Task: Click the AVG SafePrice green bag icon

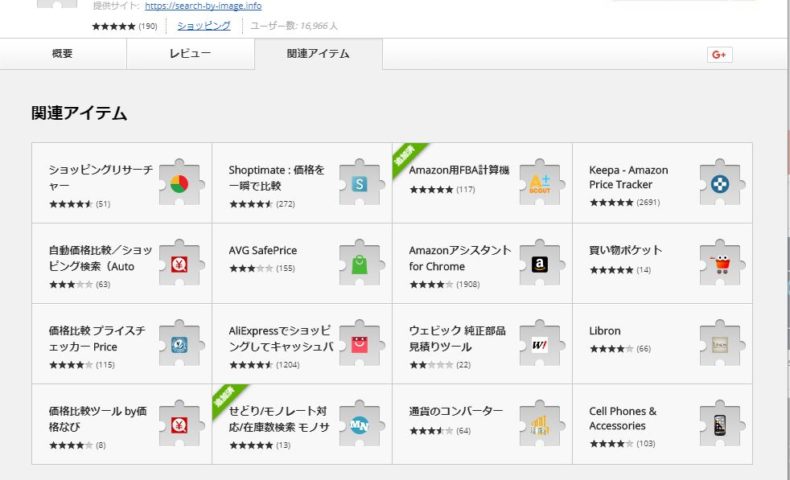Action: pyautogui.click(x=359, y=264)
